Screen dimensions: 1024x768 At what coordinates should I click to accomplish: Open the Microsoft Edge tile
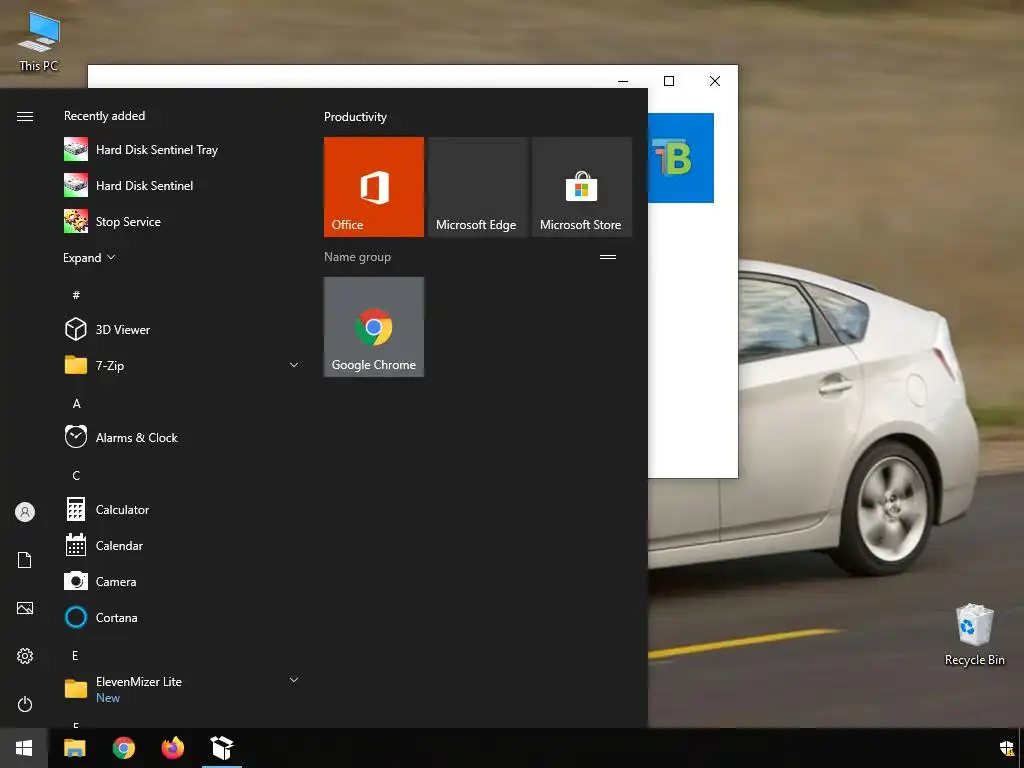tap(477, 187)
